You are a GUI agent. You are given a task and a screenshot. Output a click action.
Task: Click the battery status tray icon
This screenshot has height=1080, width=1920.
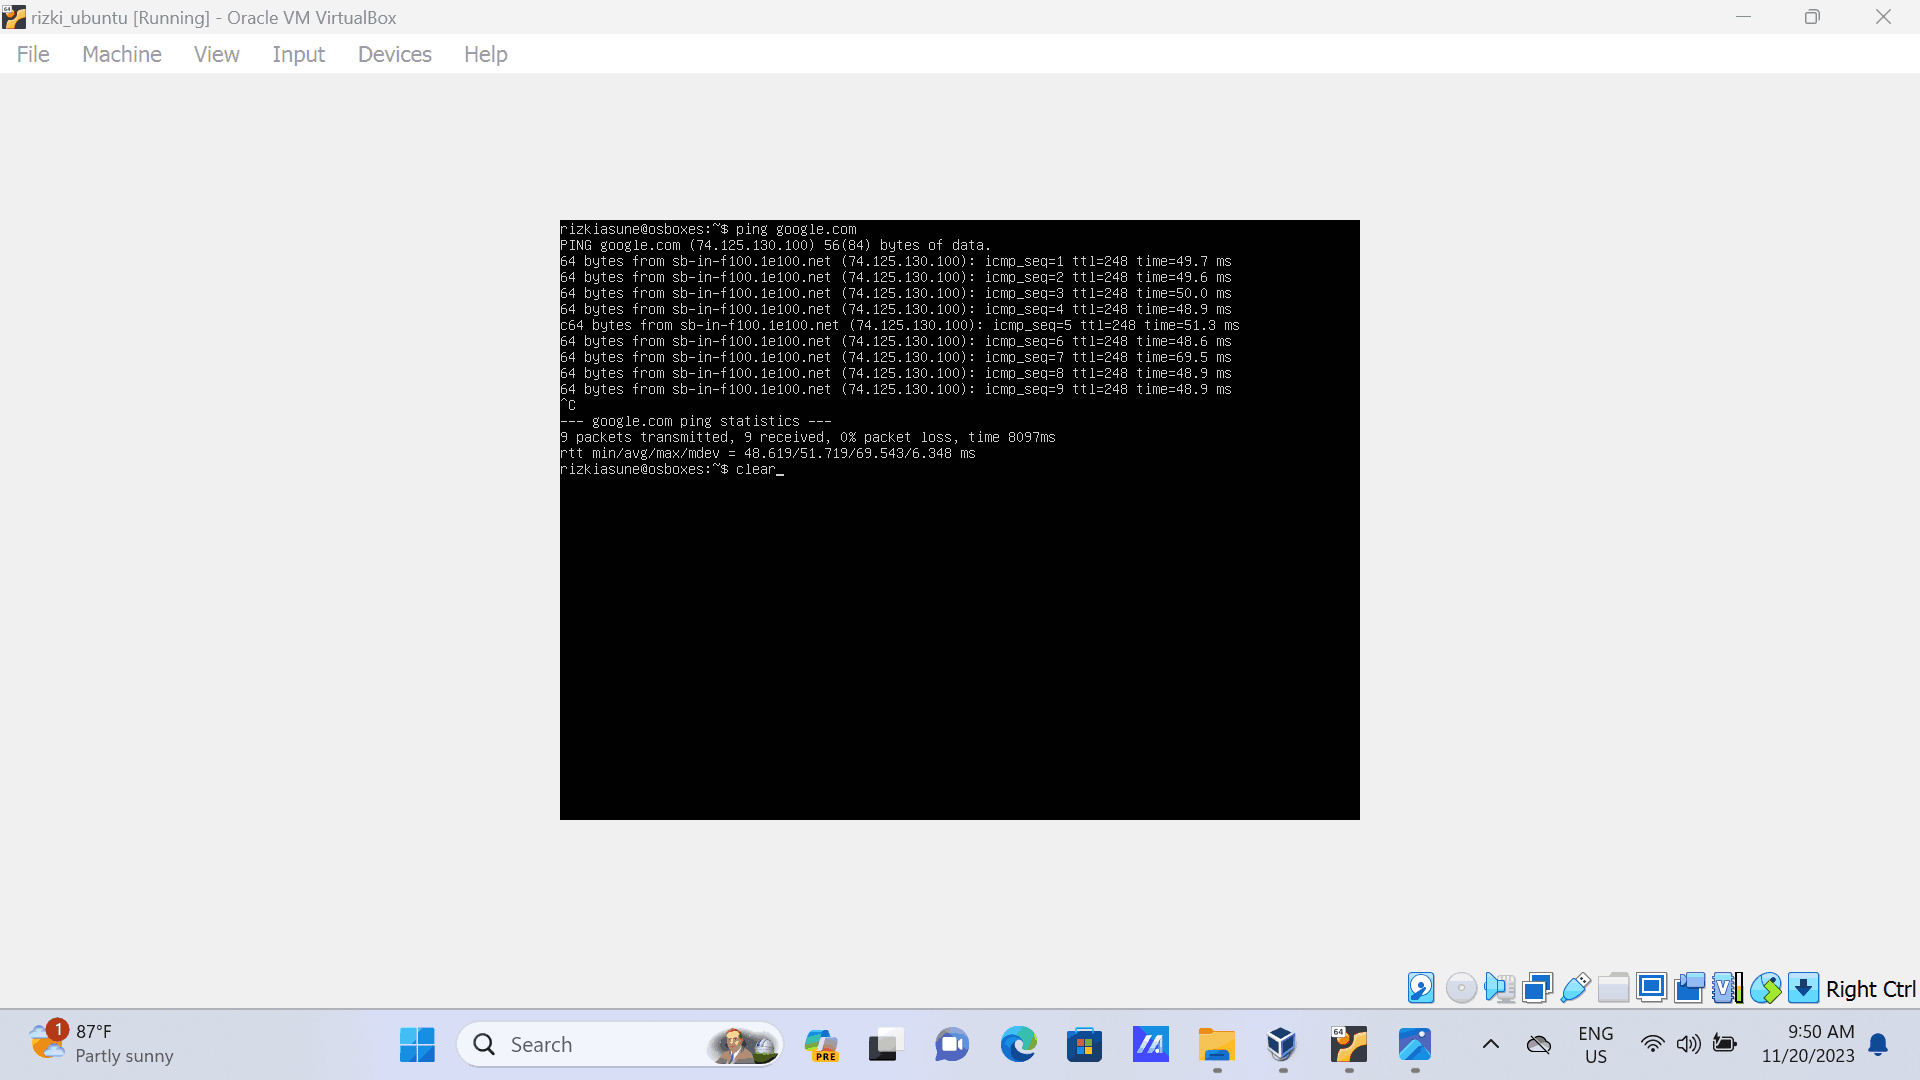(1725, 1044)
